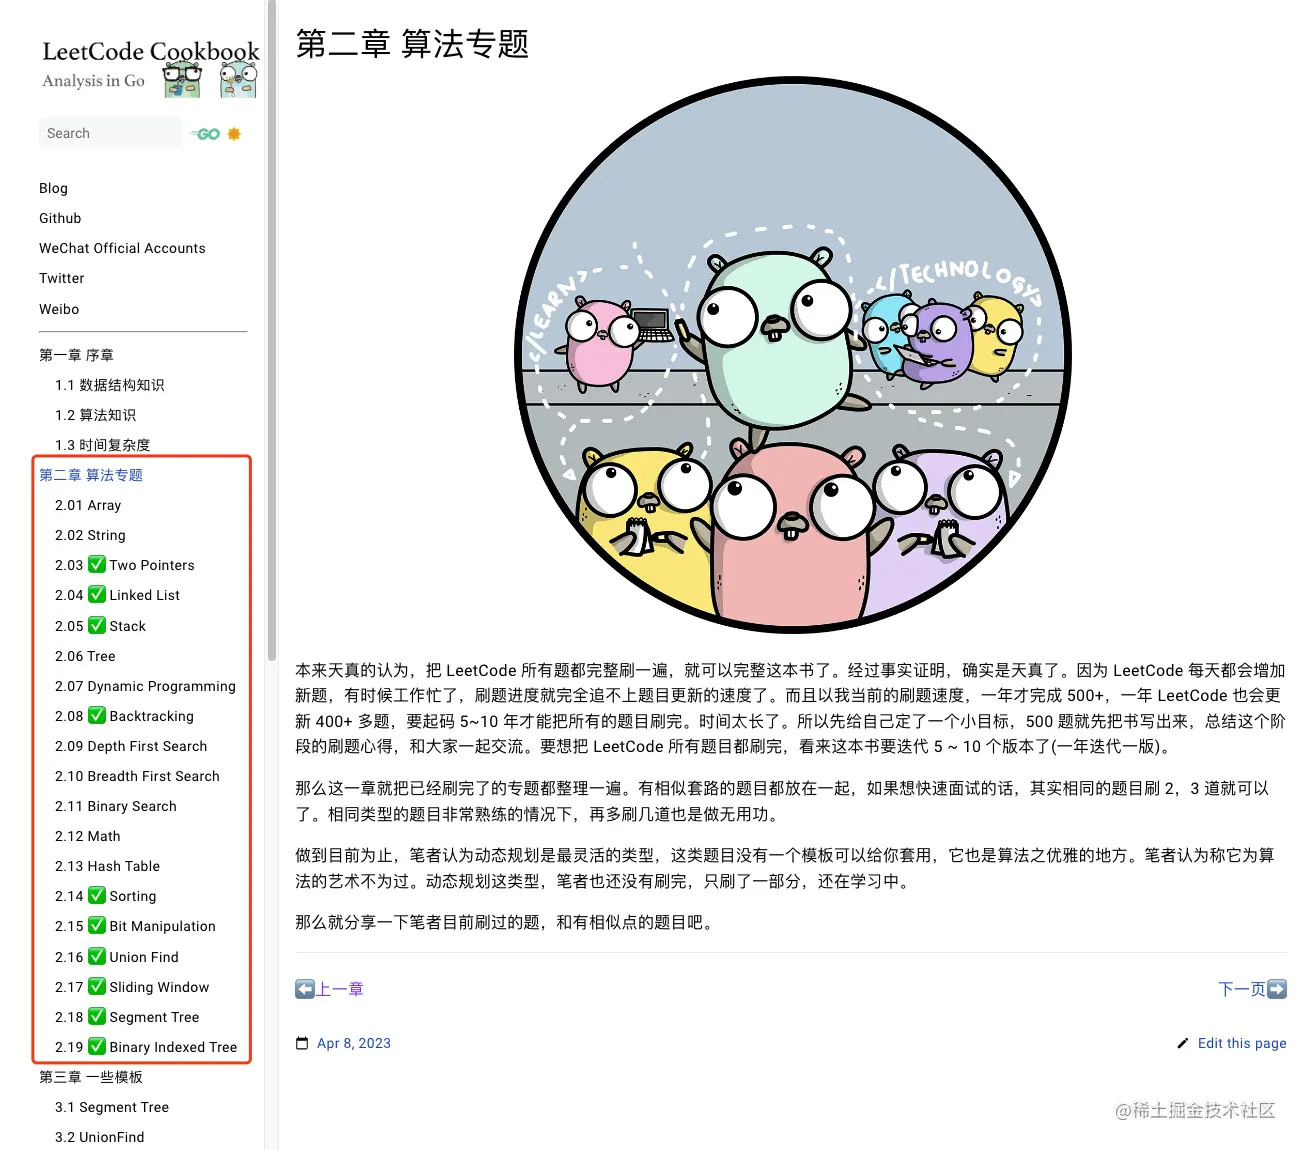Open 2.01 Array section
Screen dimensions: 1305x1150
88,505
